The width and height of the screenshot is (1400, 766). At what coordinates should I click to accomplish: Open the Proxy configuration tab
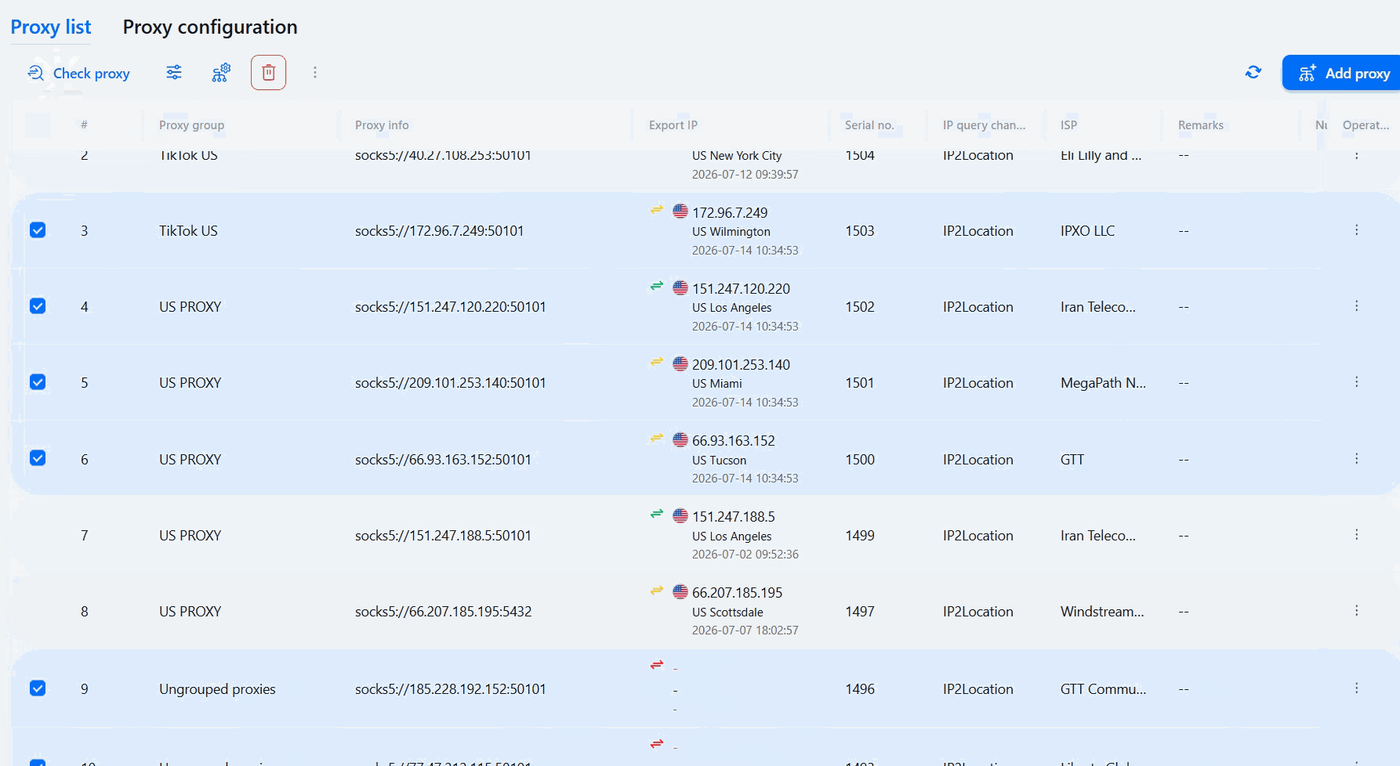click(210, 27)
